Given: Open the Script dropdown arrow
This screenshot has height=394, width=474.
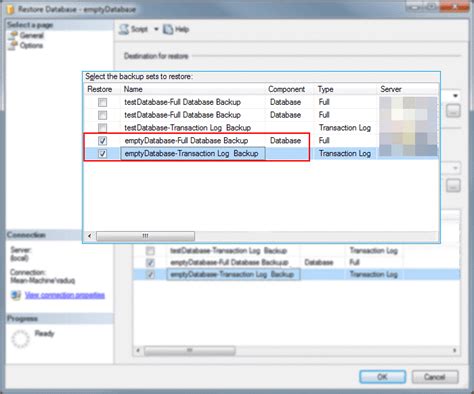Looking at the screenshot, I should pos(156,29).
